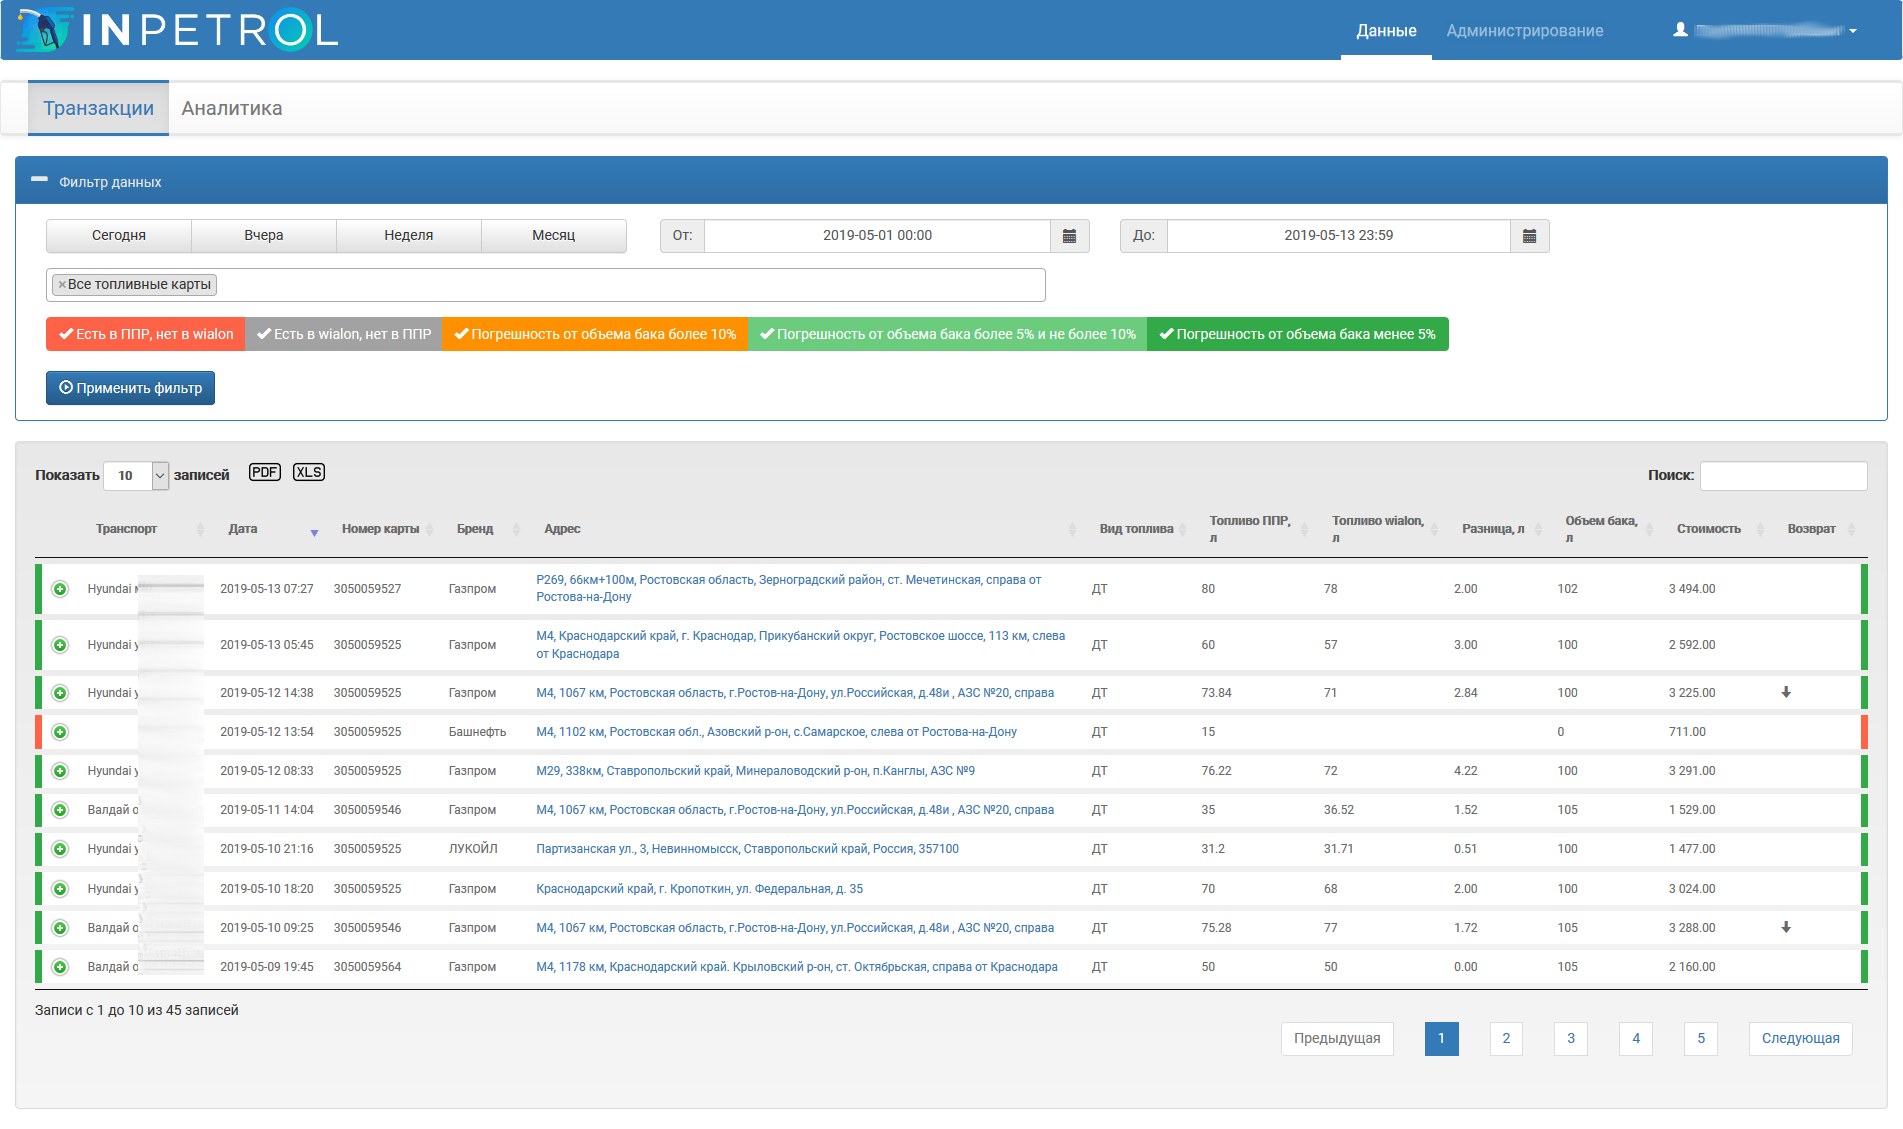This screenshot has width=1903, height=1129.
Task: Select 'Вчера' period
Action: [264, 236]
